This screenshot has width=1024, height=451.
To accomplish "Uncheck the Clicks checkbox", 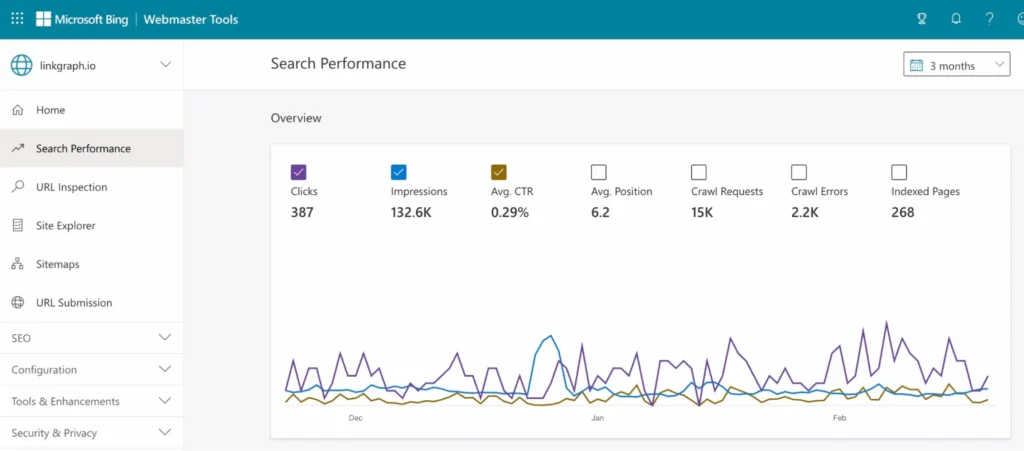I will tap(299, 172).
